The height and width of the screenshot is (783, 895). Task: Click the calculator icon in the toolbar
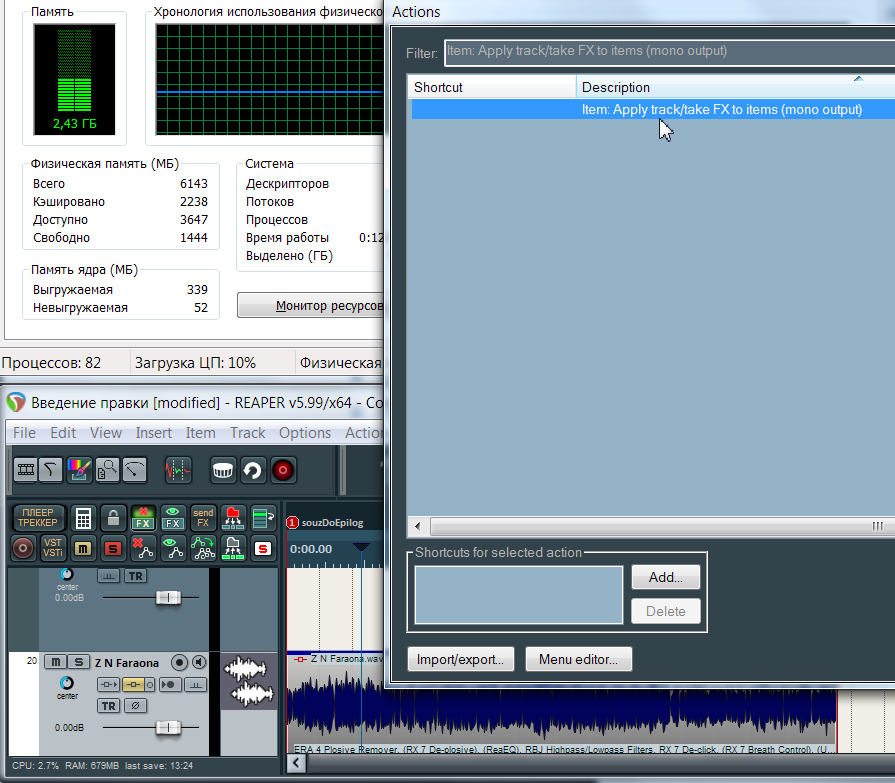click(84, 518)
